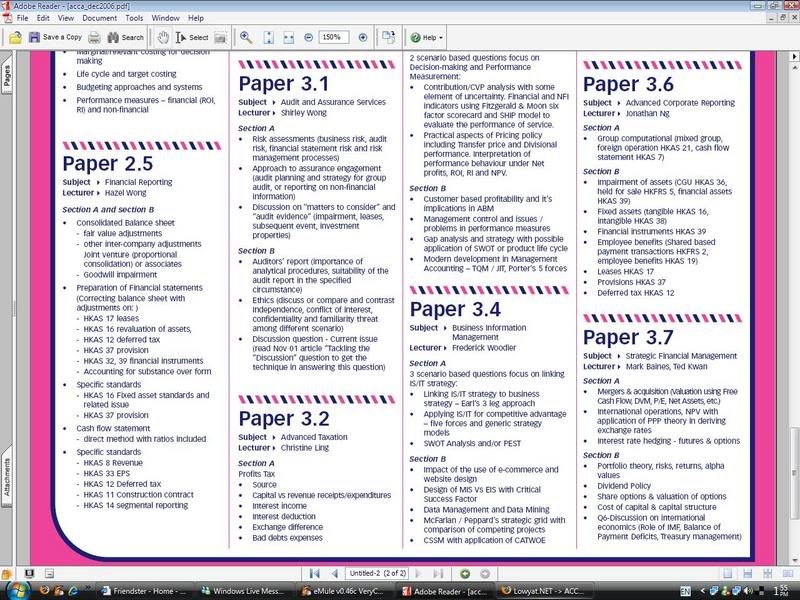
Task: Open the Window menu
Action: coord(165,18)
